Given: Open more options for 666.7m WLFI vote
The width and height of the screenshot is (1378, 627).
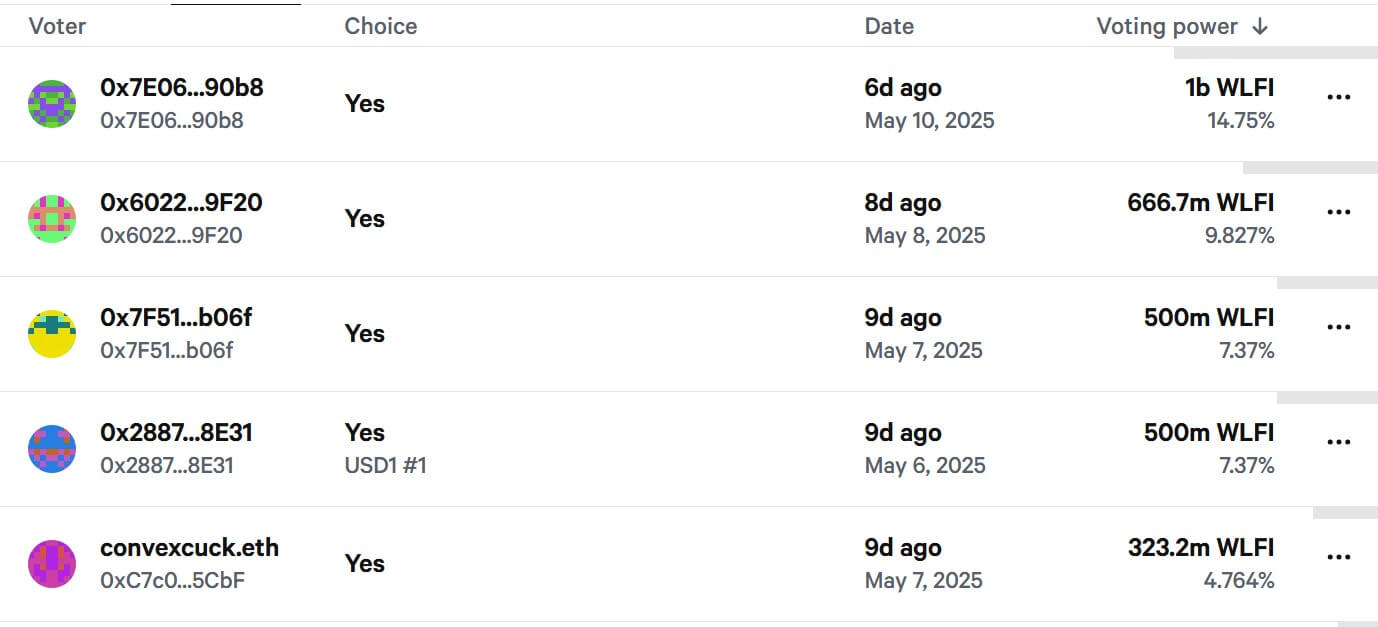Looking at the screenshot, I should click(x=1338, y=212).
